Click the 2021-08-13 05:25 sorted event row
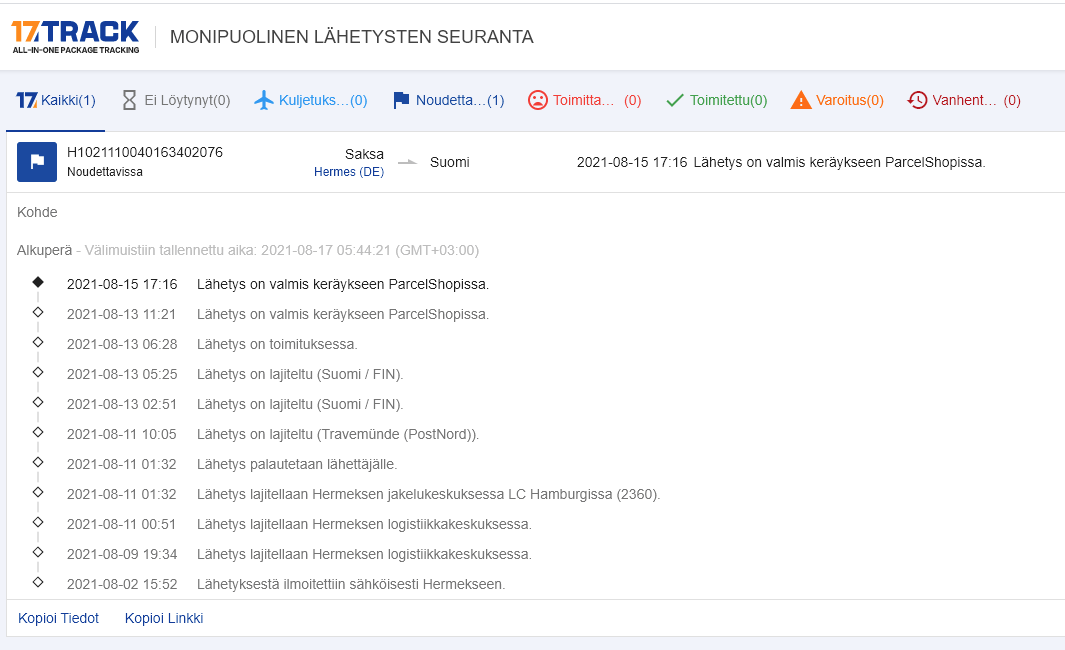This screenshot has height=650, width=1065. pos(235,374)
